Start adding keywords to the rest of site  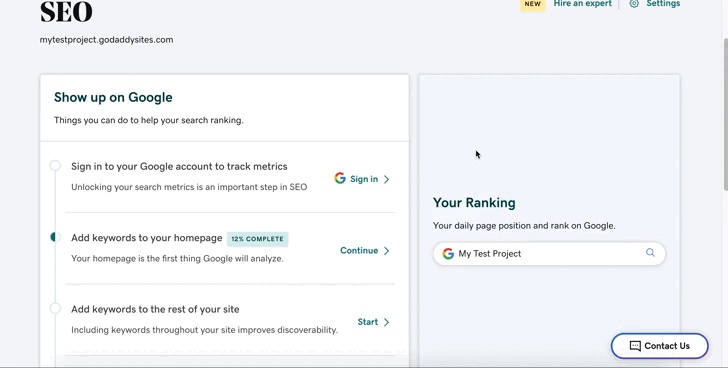click(367, 322)
